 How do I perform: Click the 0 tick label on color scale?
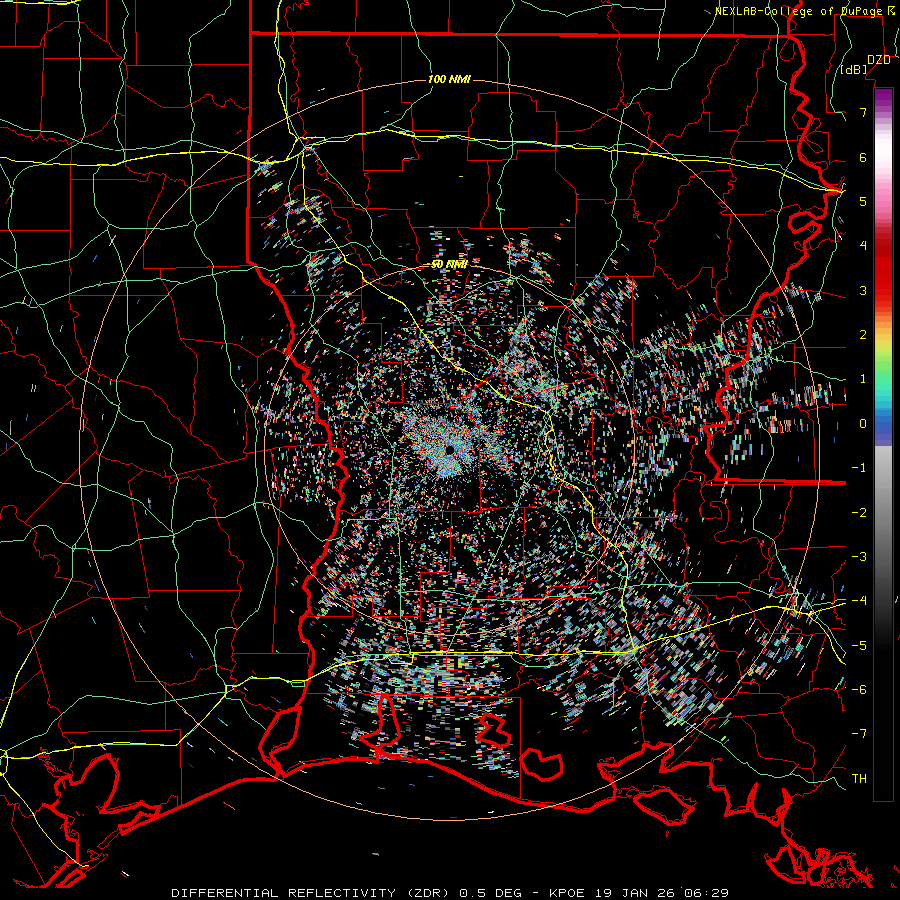coord(863,424)
